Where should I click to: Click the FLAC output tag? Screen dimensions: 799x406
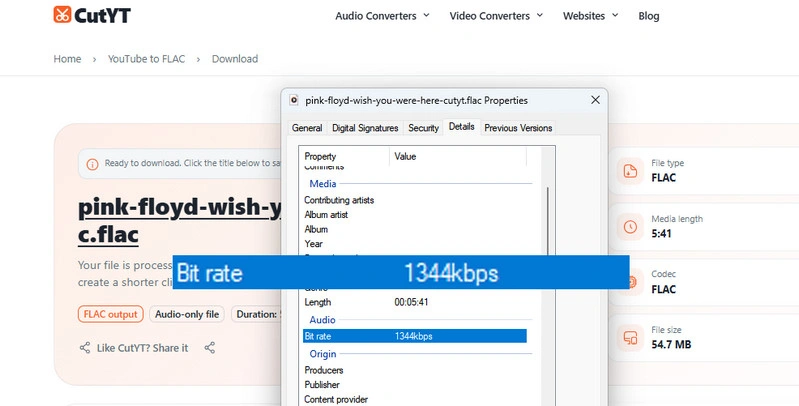point(111,314)
